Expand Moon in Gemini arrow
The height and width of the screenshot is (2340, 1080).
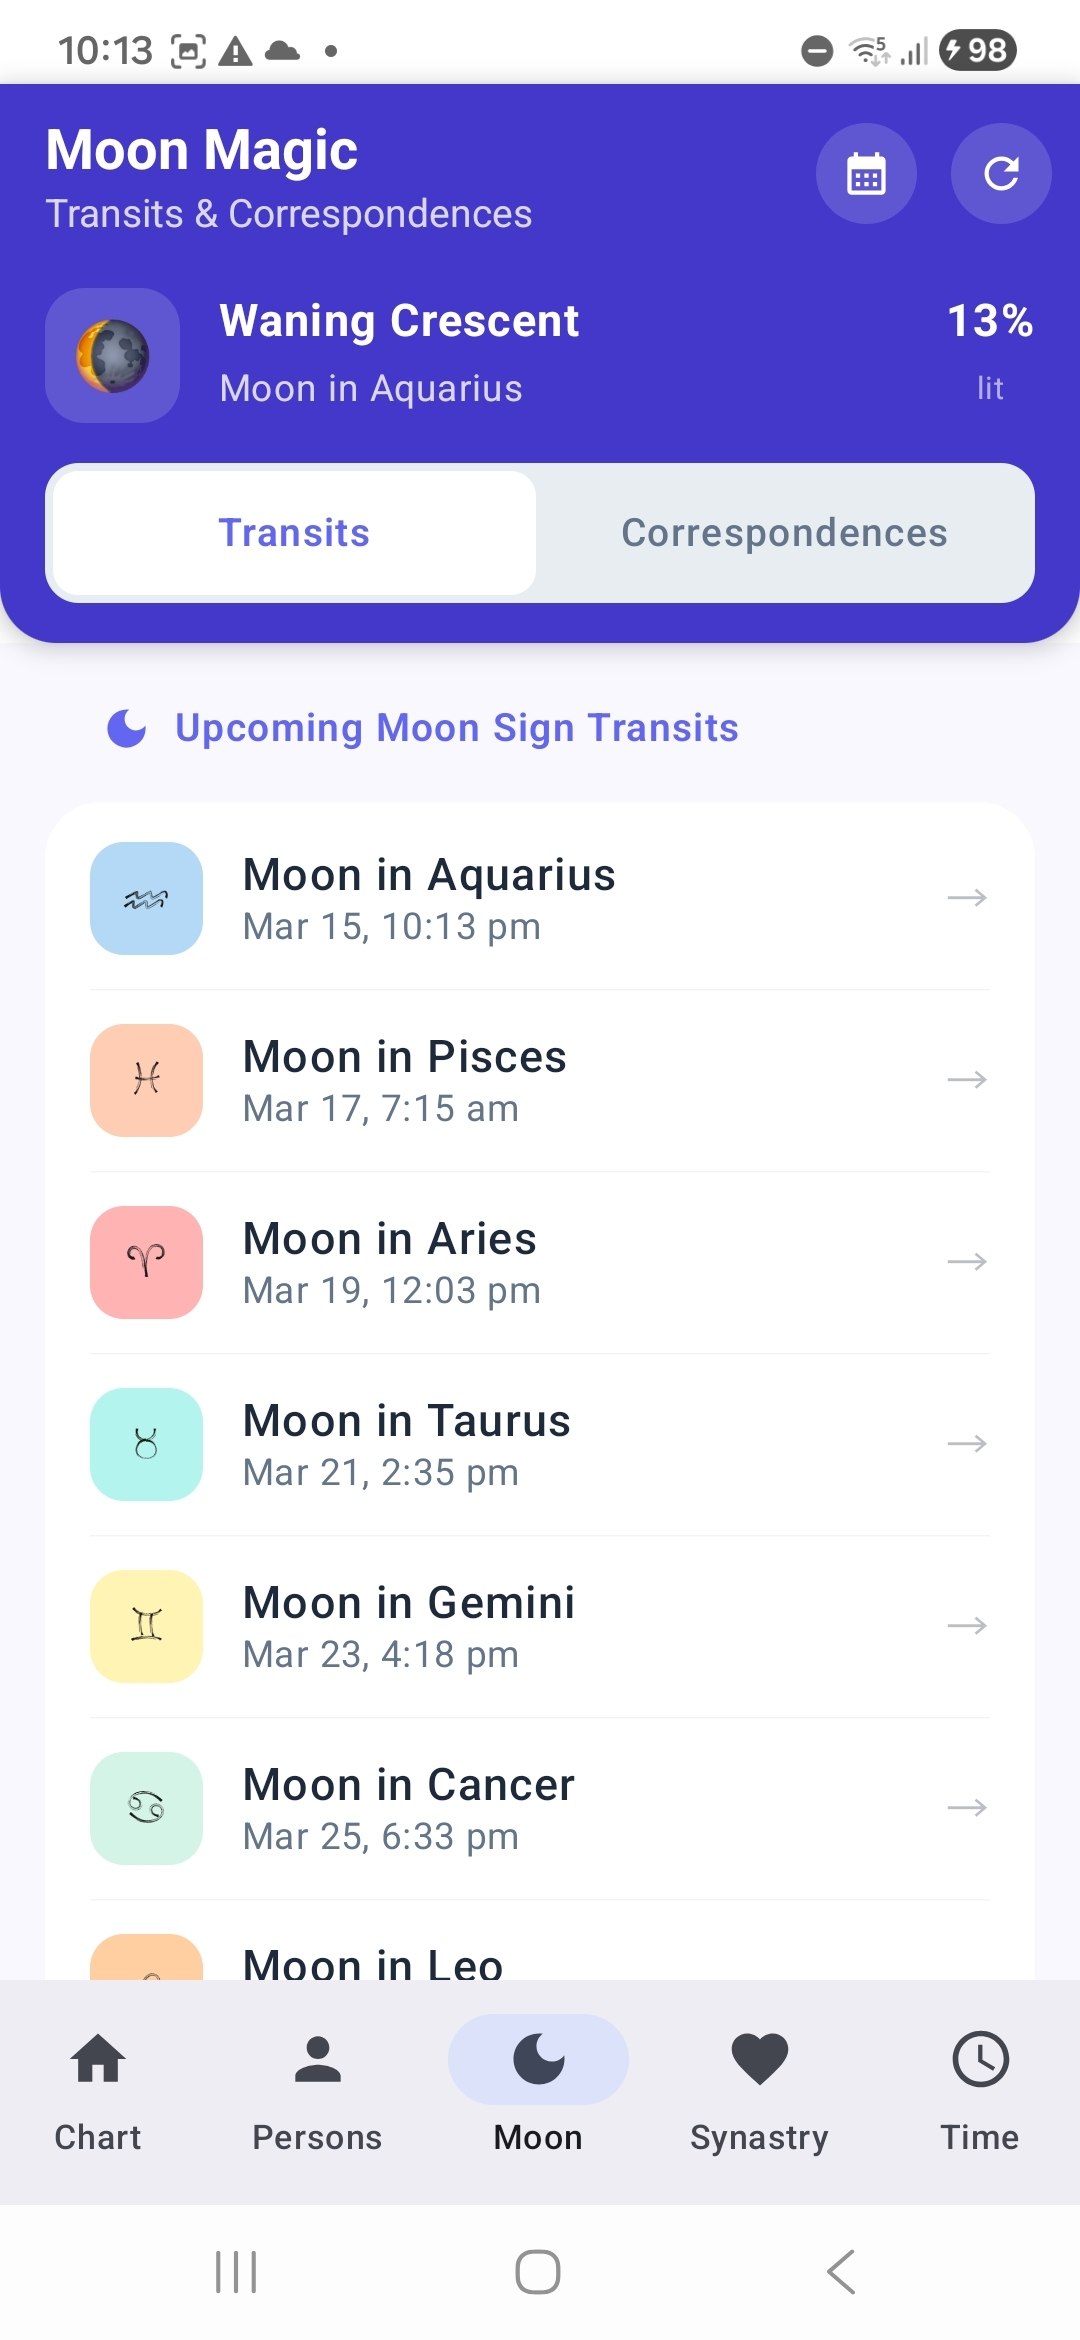coord(966,1626)
